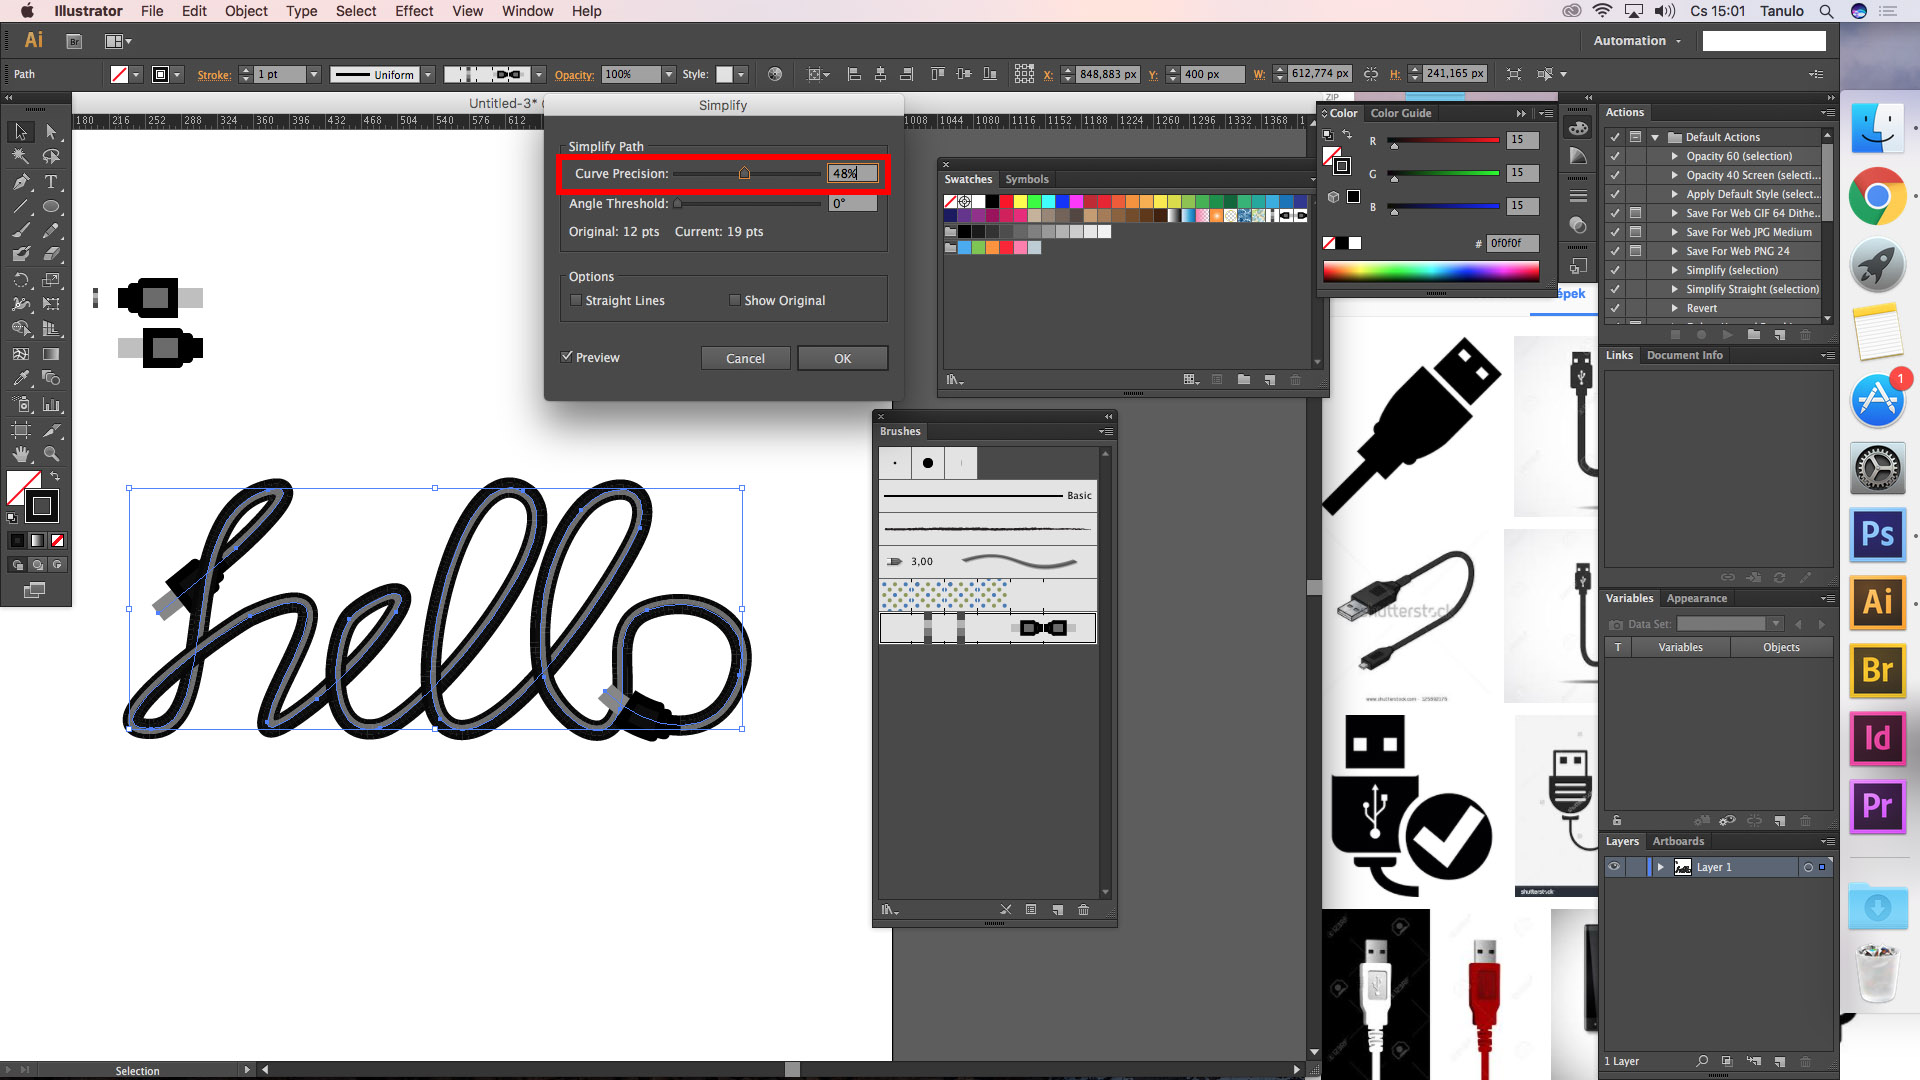The width and height of the screenshot is (1920, 1080).
Task: Select the Type tool
Action: tap(51, 182)
